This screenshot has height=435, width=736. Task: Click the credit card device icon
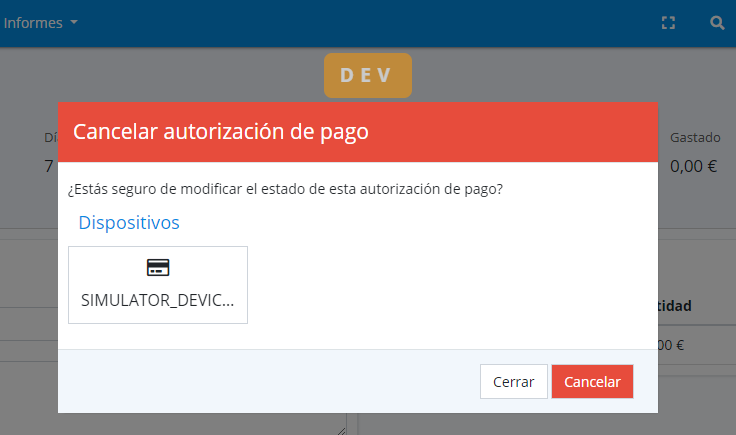point(158,267)
